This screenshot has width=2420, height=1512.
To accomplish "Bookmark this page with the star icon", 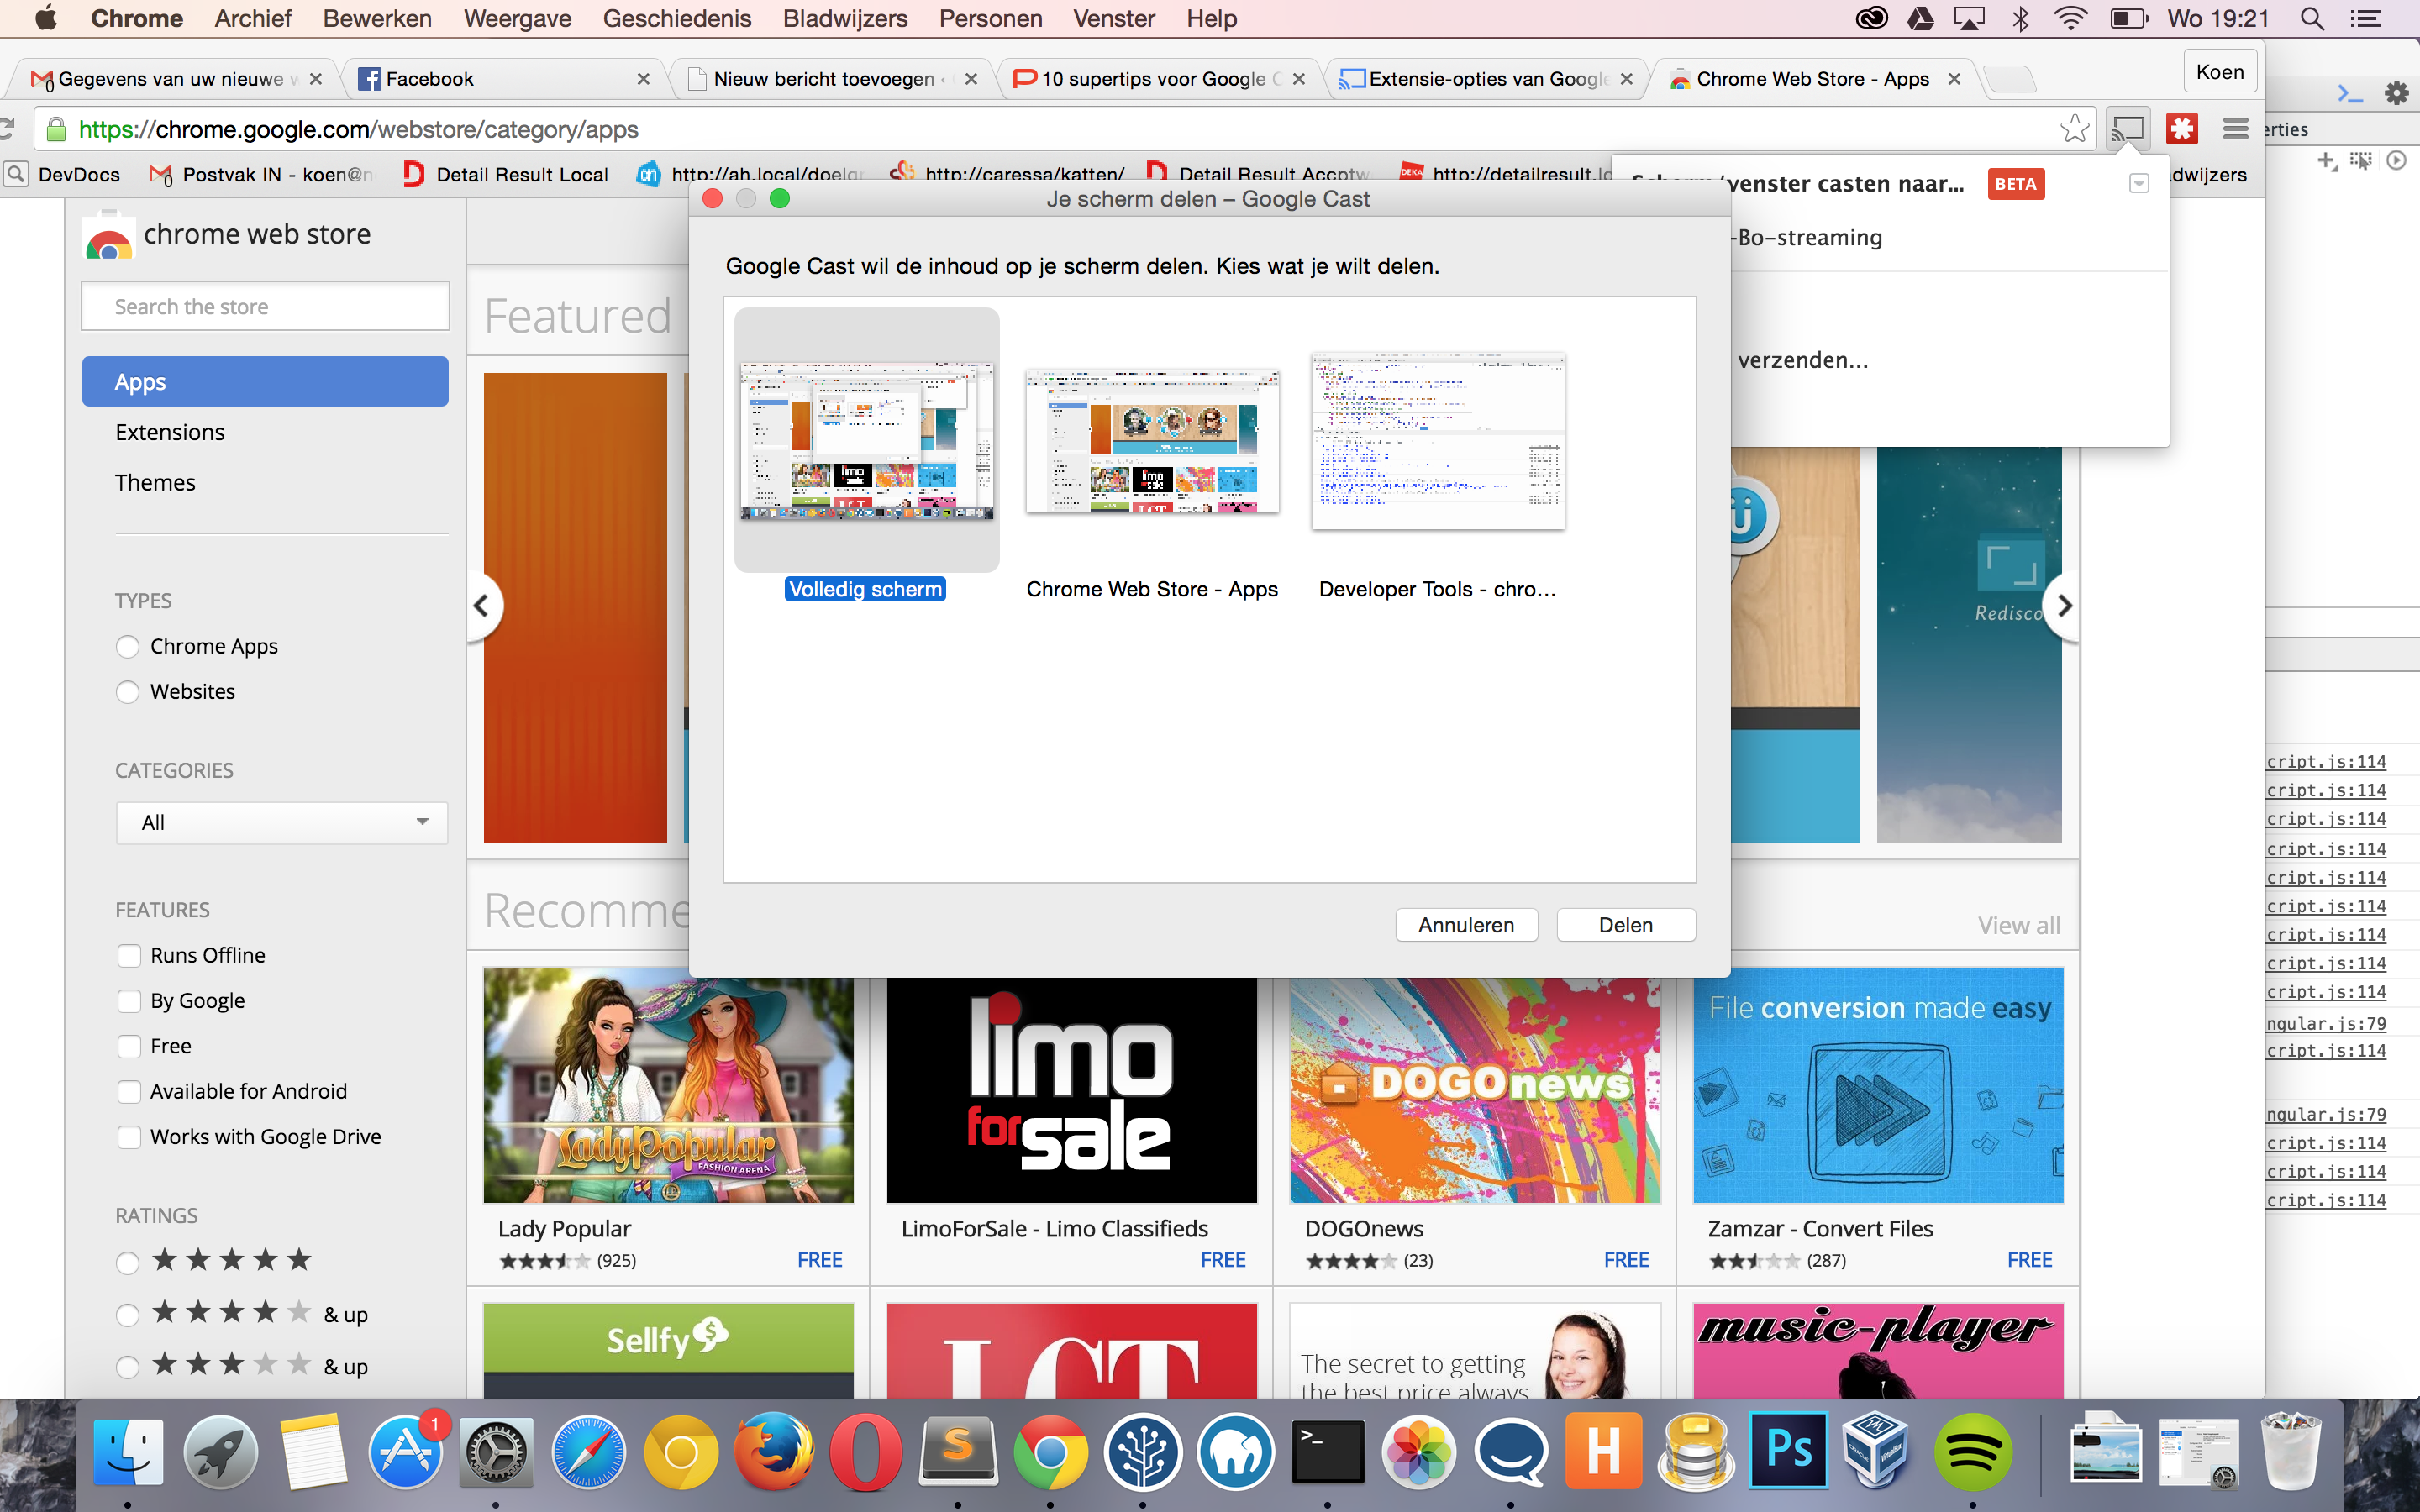I will [x=2075, y=129].
